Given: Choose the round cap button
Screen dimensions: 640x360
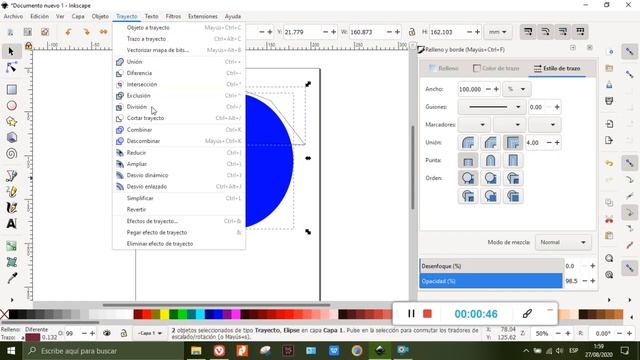Looking at the screenshot, I should (x=490, y=160).
